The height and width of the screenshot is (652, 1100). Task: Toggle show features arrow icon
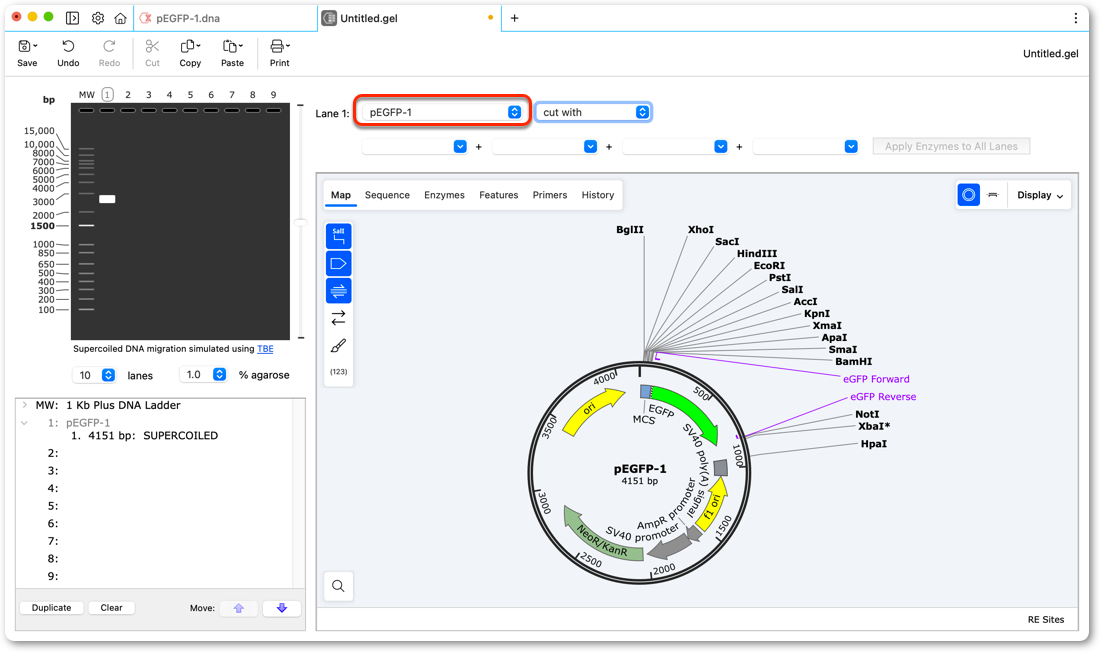339,263
